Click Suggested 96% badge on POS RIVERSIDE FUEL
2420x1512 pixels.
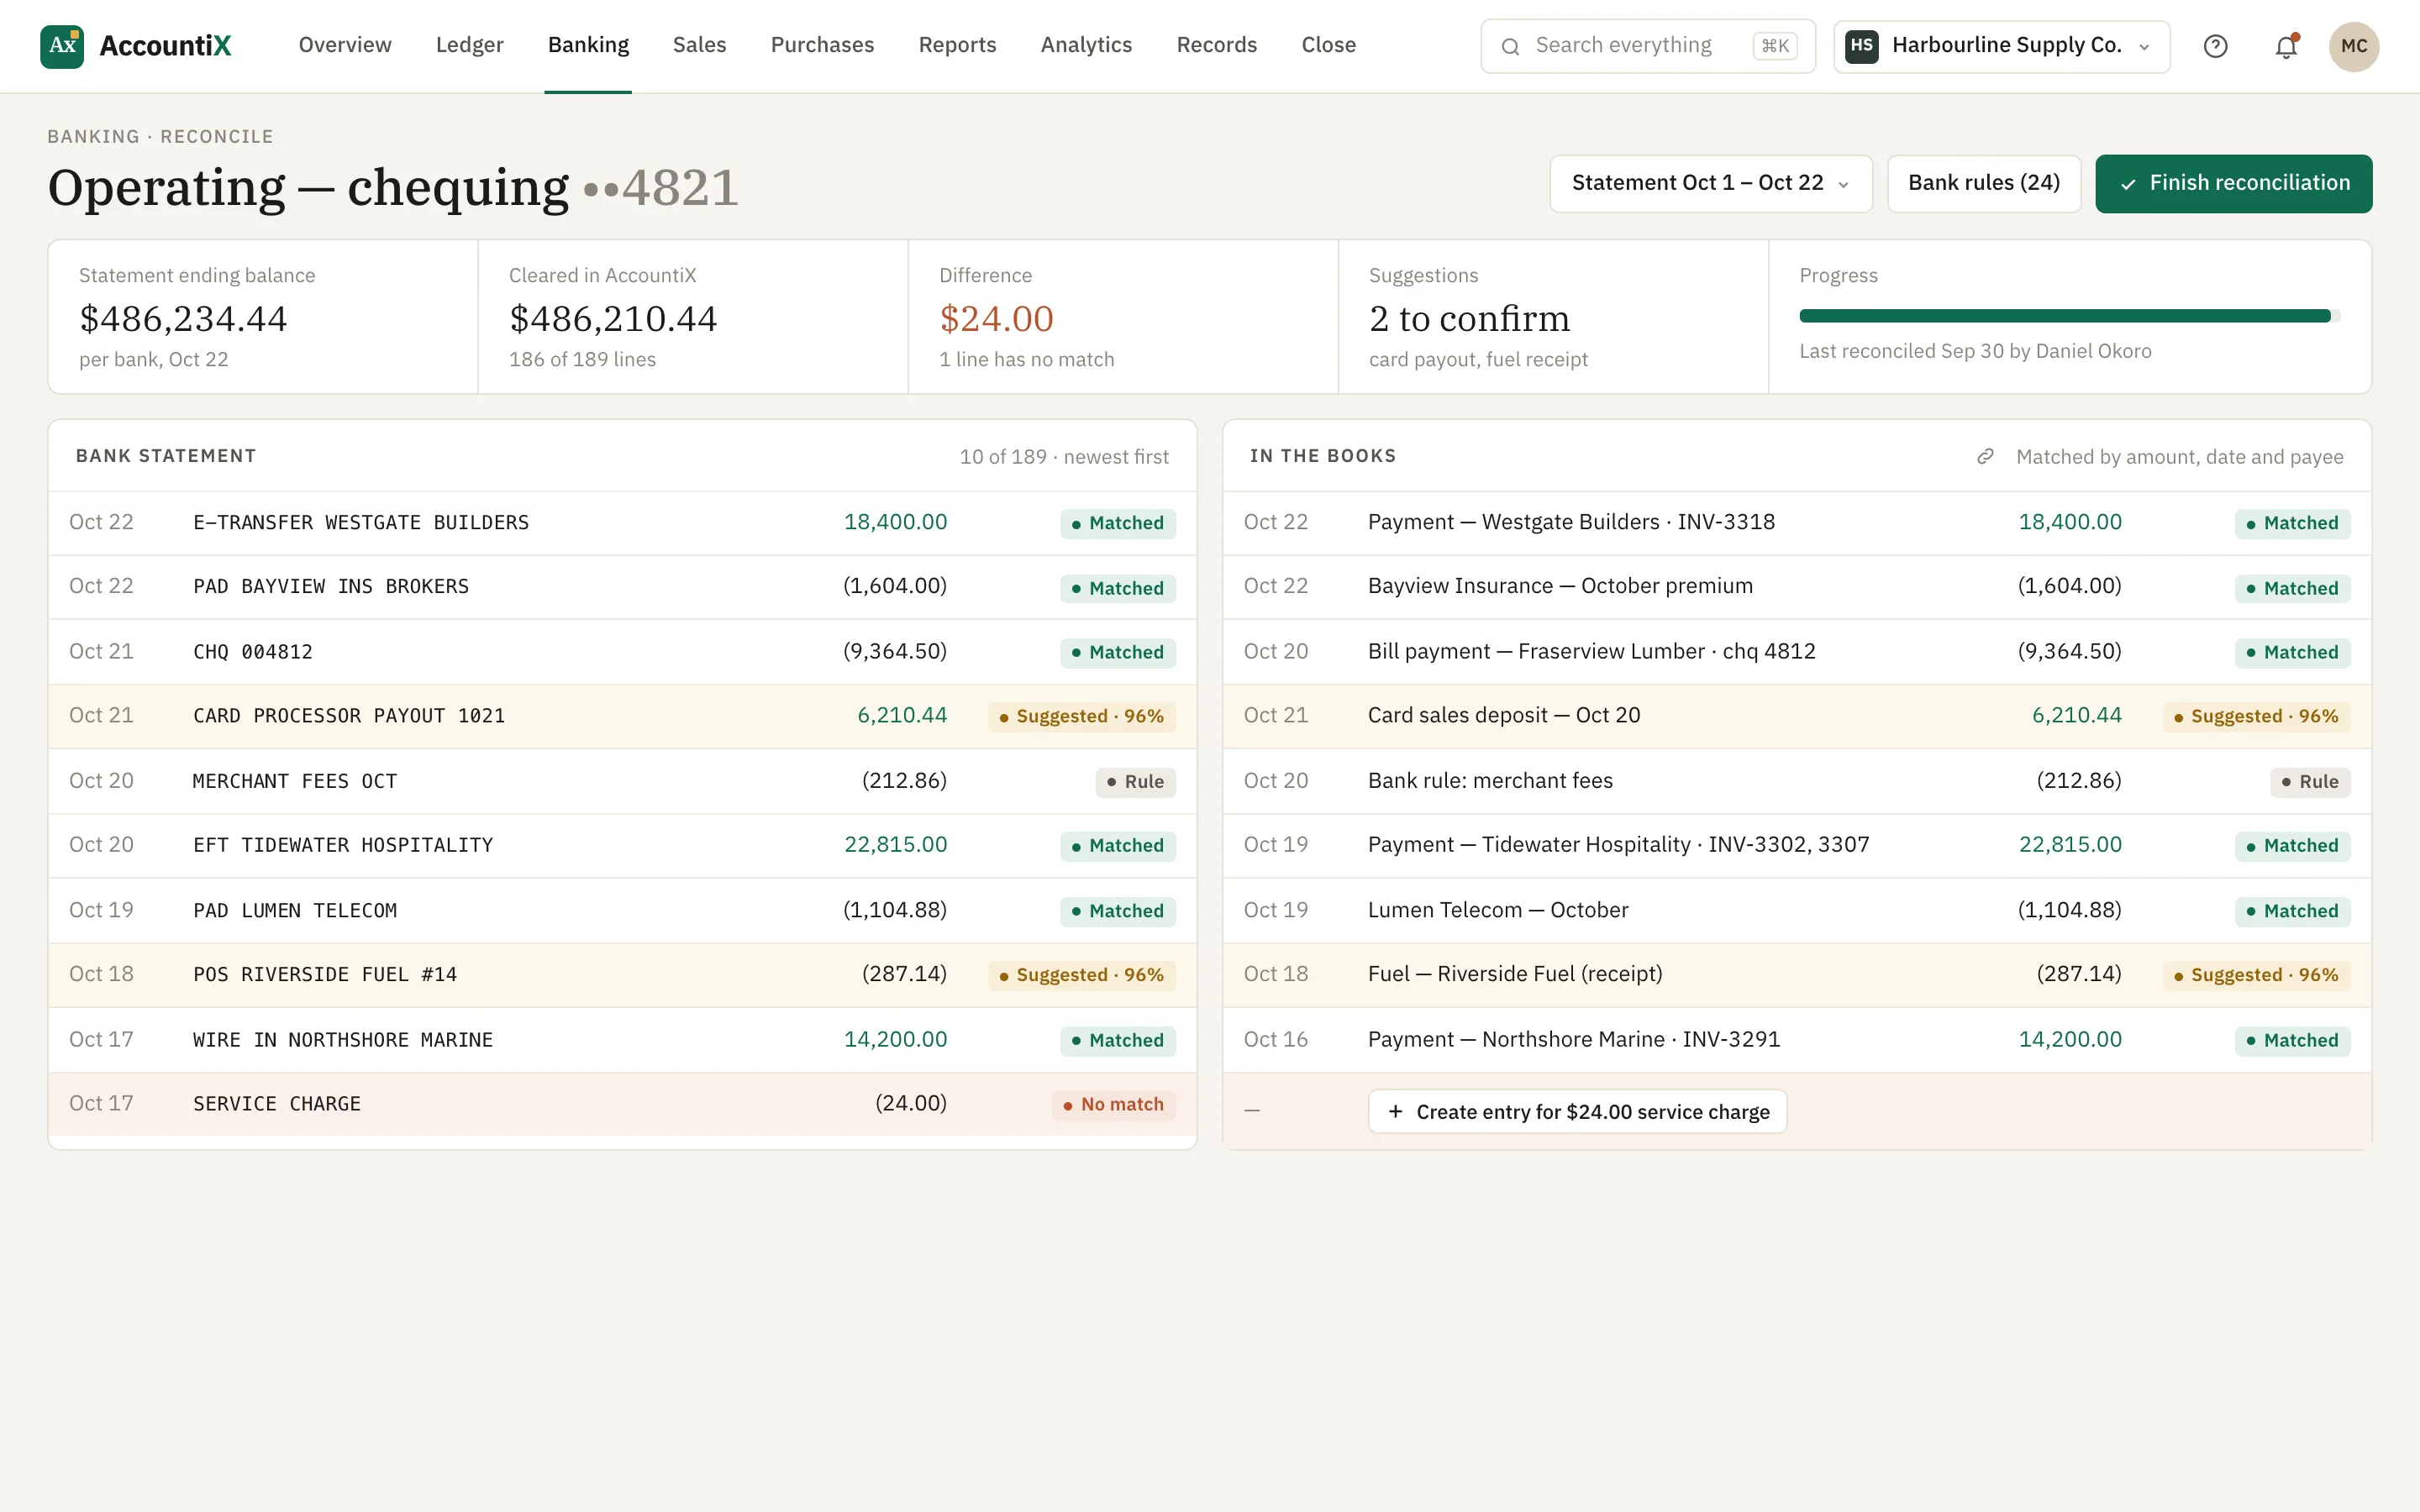pyautogui.click(x=1081, y=975)
